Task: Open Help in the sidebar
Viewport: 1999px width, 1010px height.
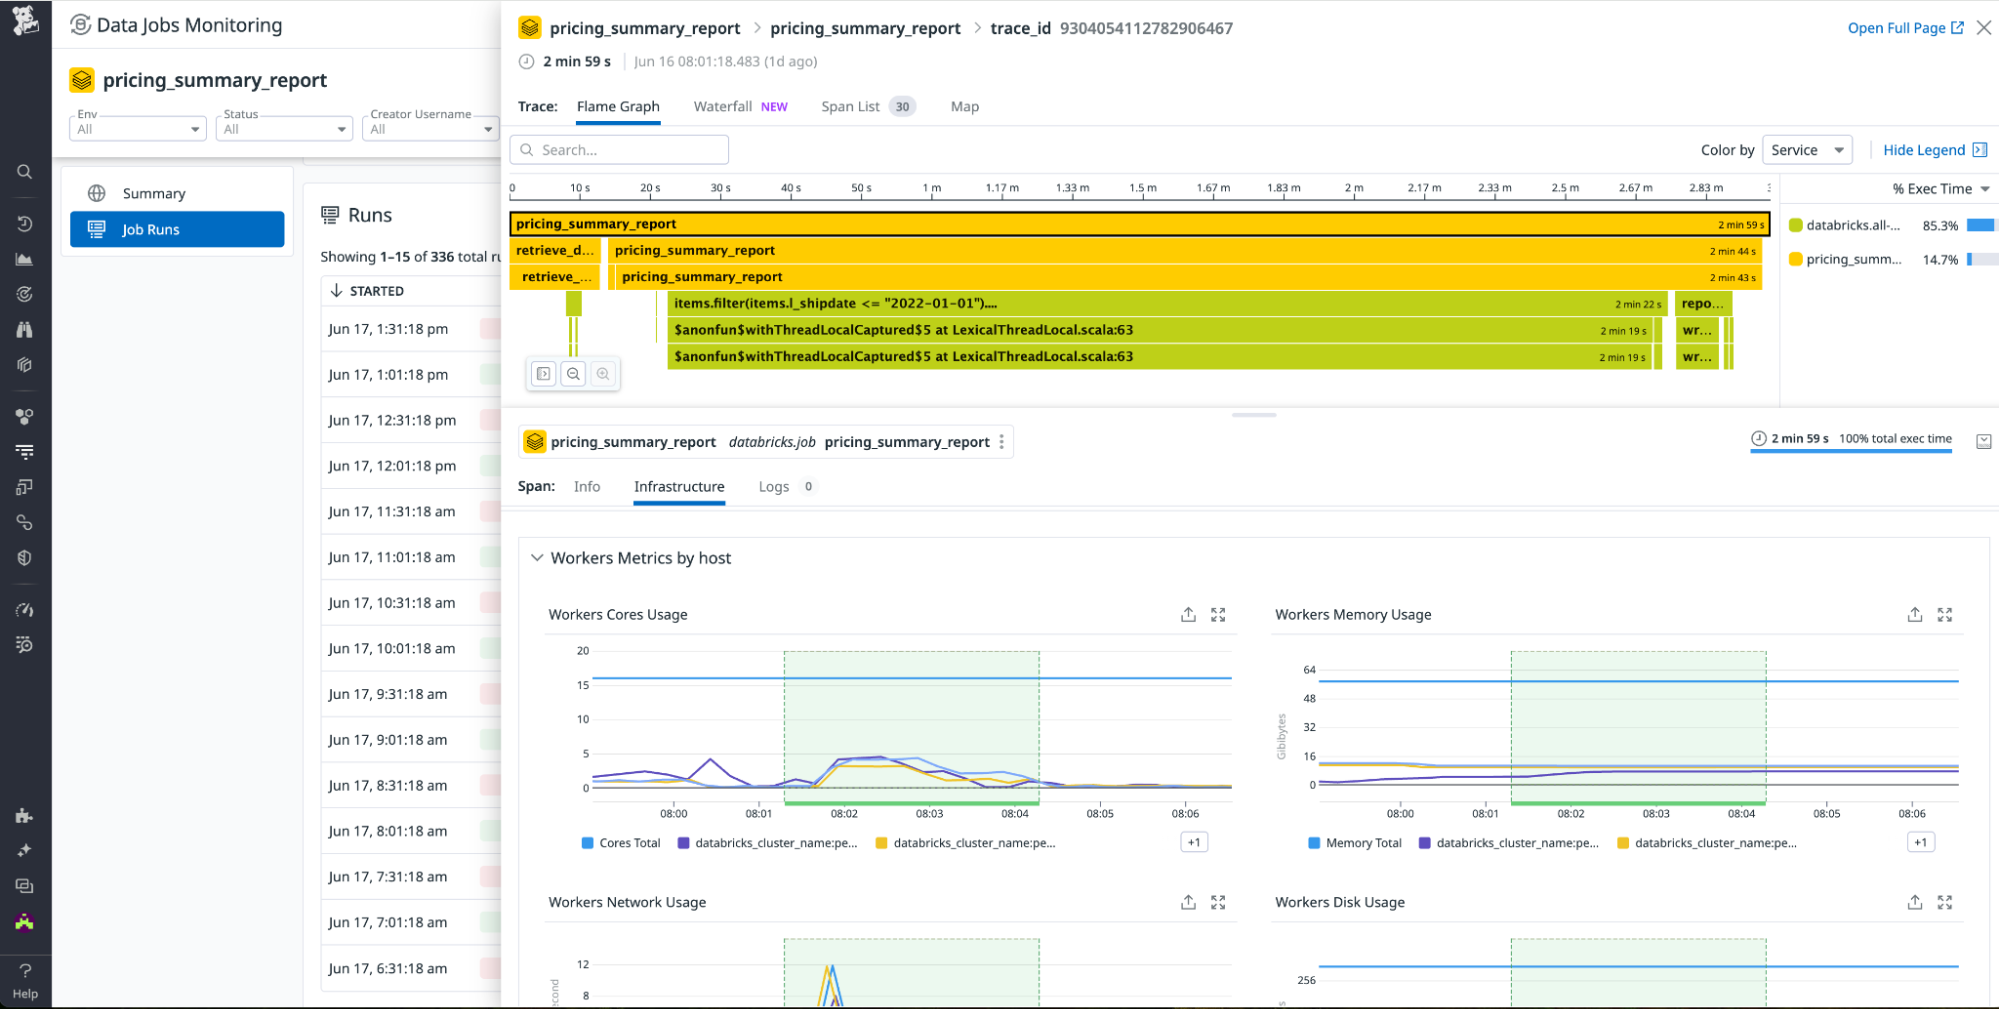Action: [x=25, y=981]
